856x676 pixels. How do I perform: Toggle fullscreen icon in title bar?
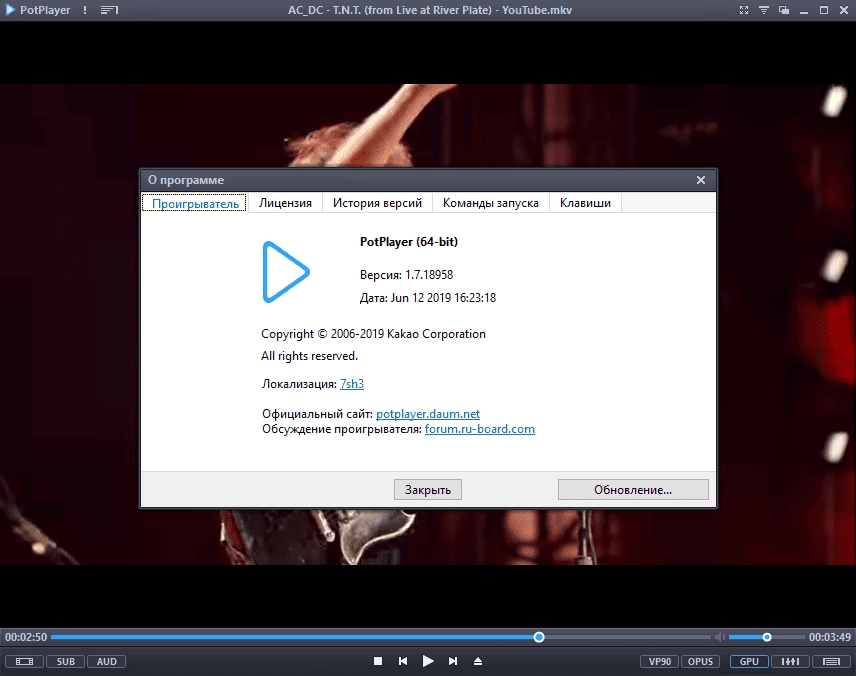pyautogui.click(x=744, y=10)
